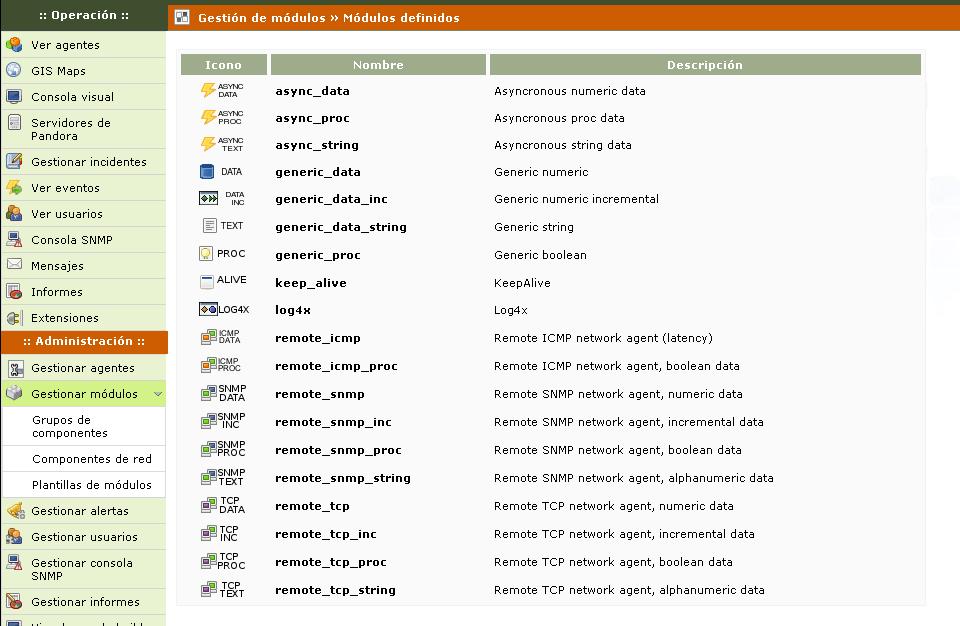This screenshot has width=960, height=626.
Task: Click the Descripción column header
Action: click(x=704, y=65)
